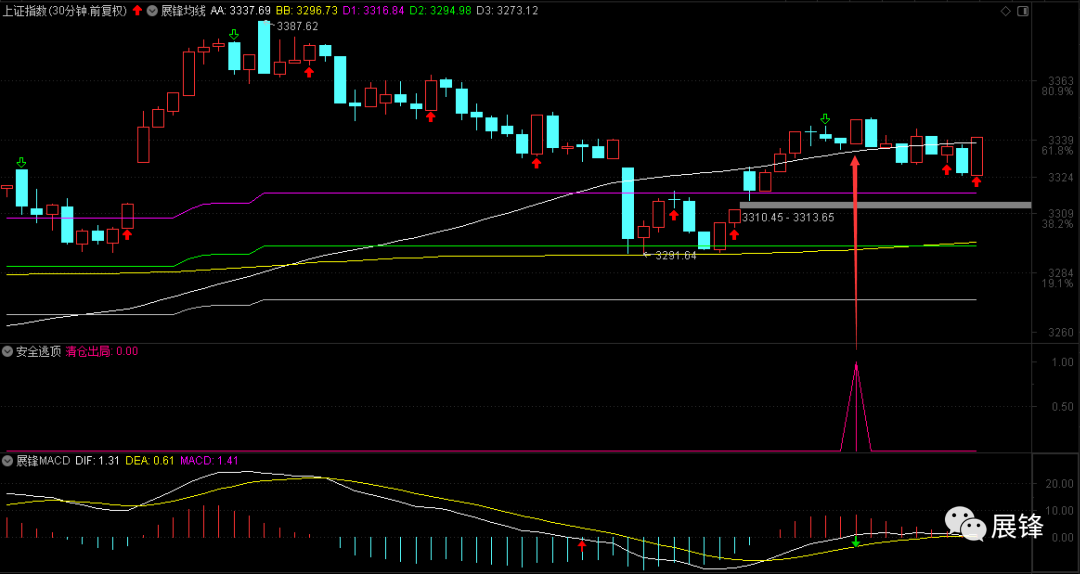Select the 展锋均线 indicator name
The image size is (1080, 574).
[x=184, y=10]
